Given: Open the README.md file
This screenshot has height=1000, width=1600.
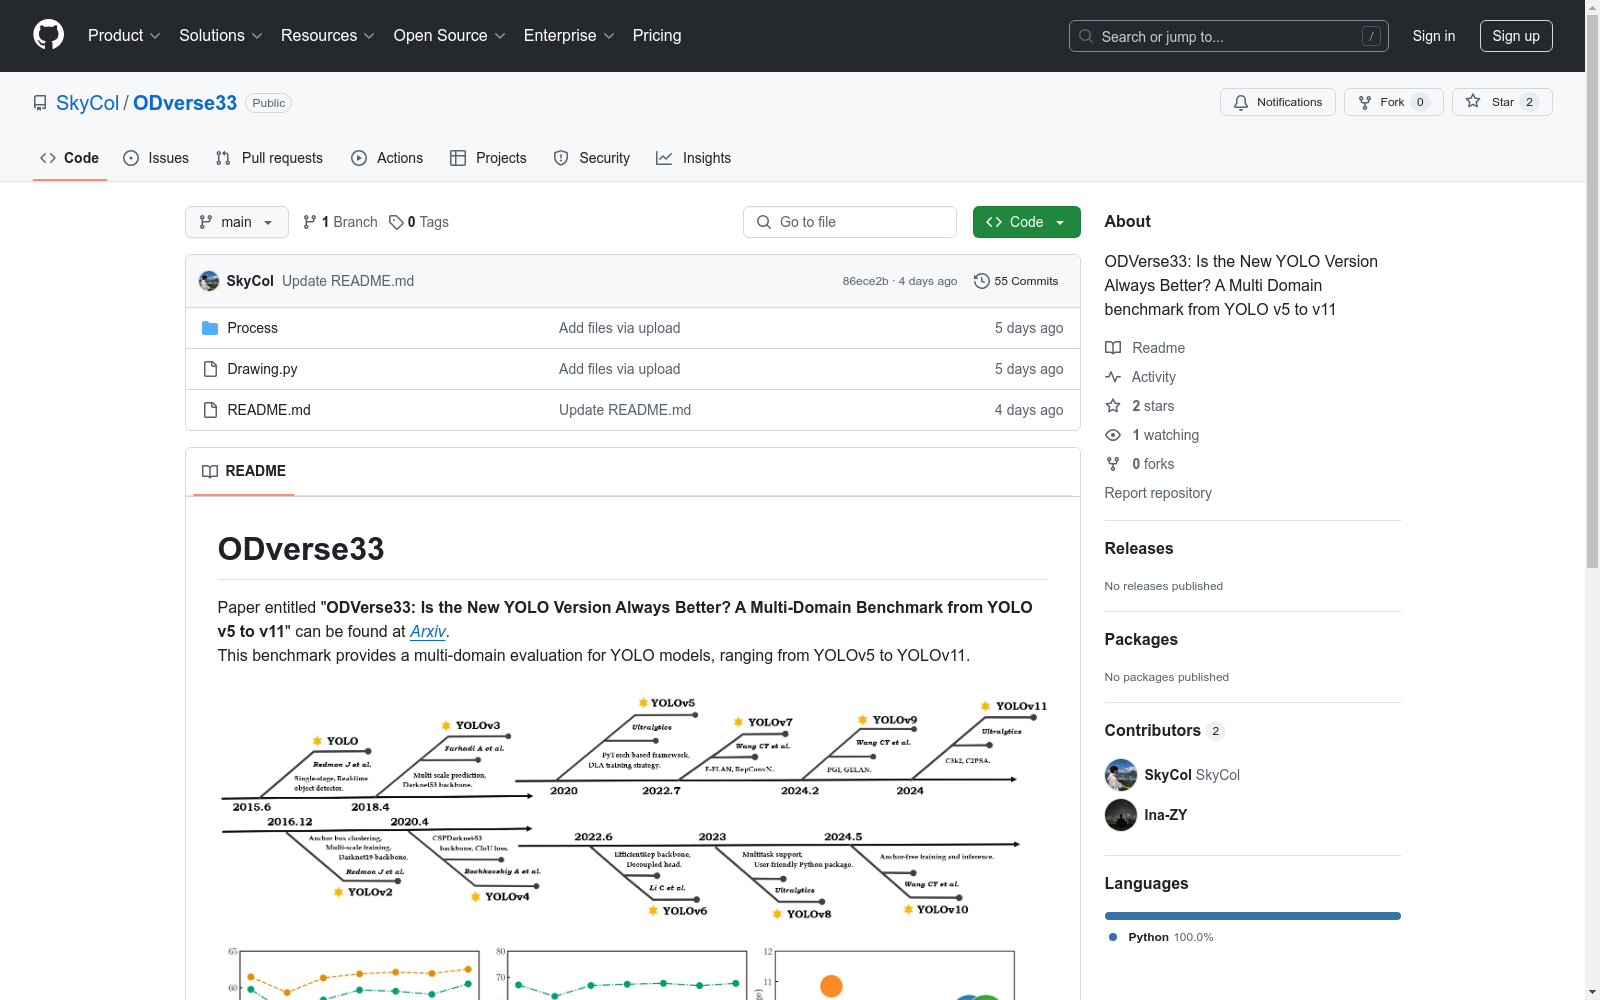Looking at the screenshot, I should tap(269, 410).
